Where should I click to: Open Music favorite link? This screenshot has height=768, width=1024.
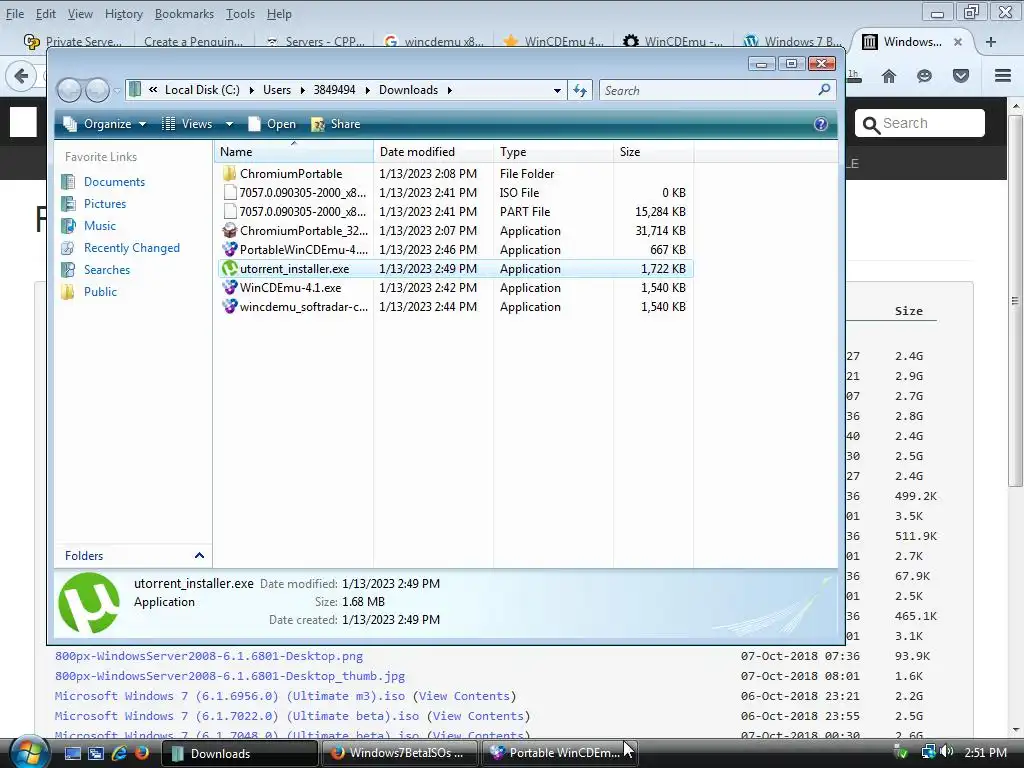click(x=100, y=226)
